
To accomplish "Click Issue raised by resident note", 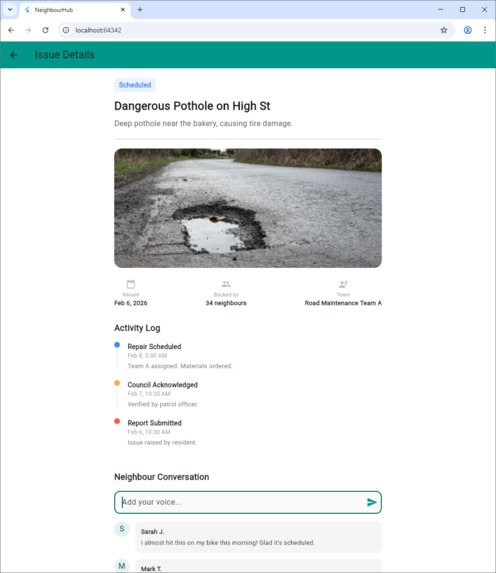I will 162,442.
